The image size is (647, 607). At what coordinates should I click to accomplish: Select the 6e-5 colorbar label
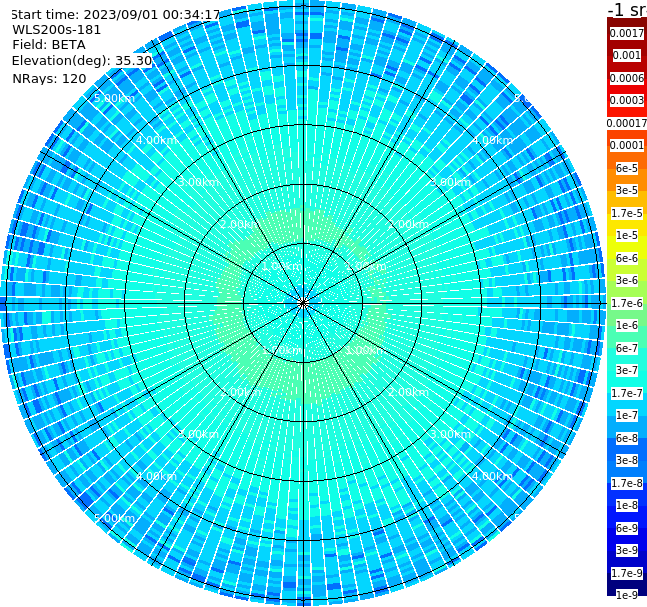(x=627, y=168)
